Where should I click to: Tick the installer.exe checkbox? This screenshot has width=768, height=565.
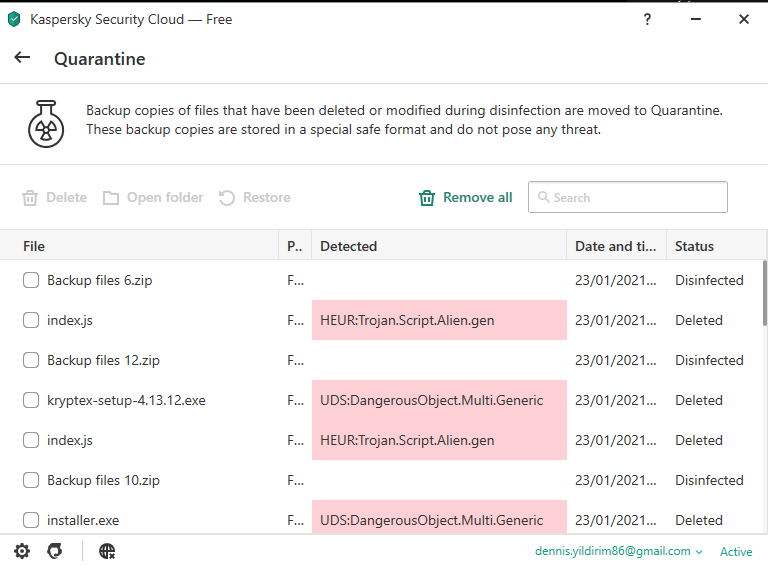pyautogui.click(x=31, y=521)
